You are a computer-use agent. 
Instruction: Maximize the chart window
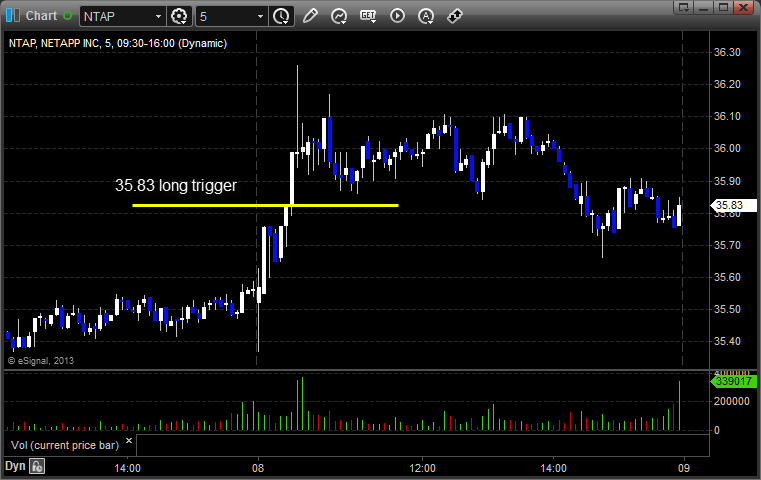(x=723, y=7)
